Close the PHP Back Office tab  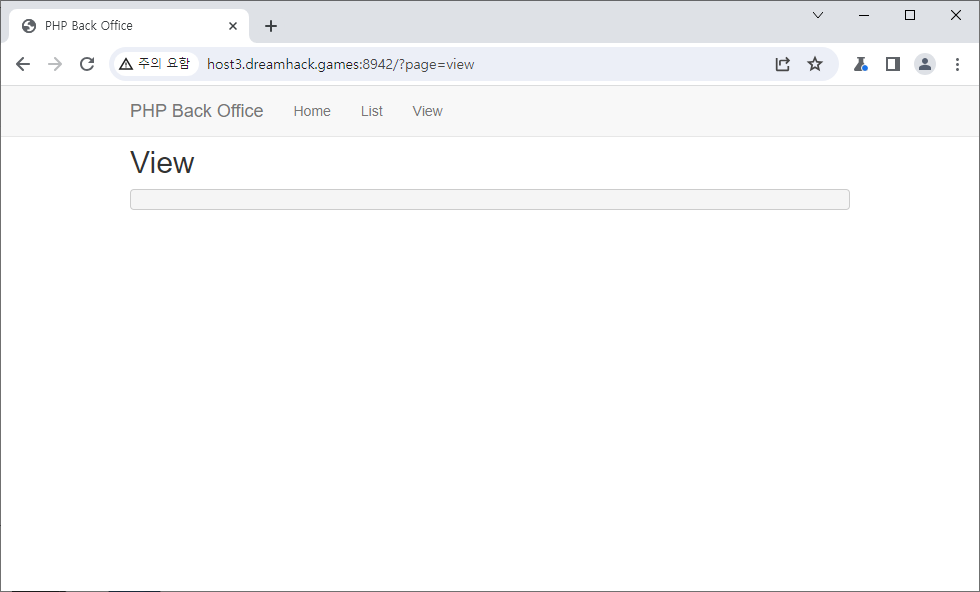click(x=233, y=26)
